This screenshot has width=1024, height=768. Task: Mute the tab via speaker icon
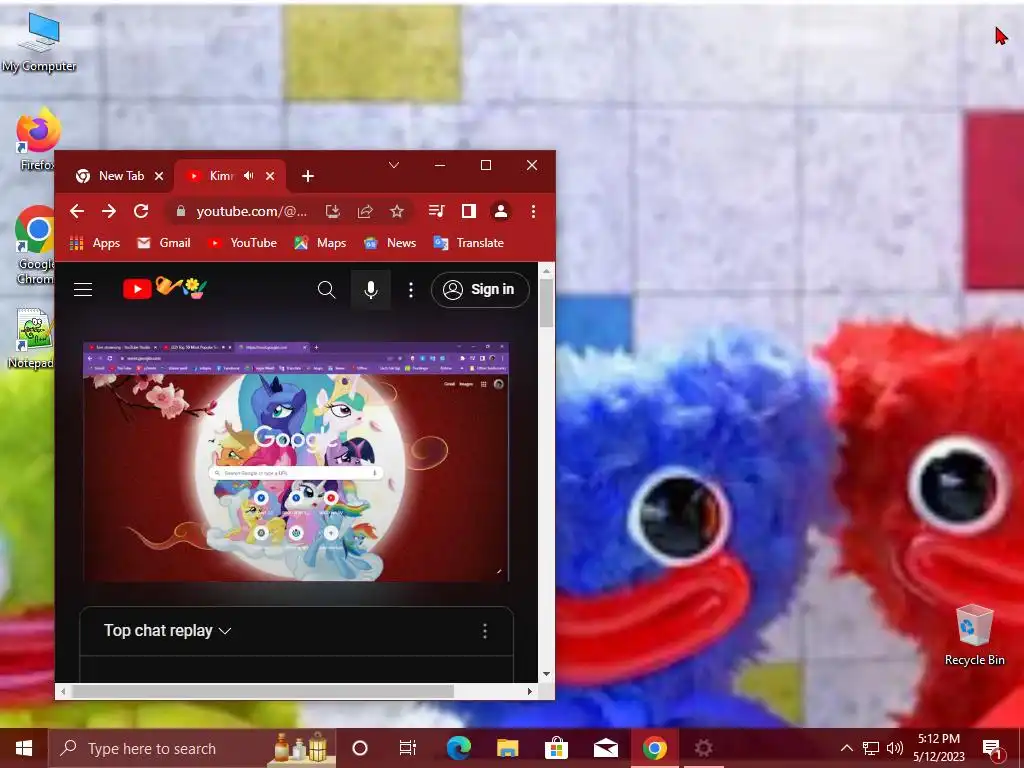click(249, 176)
